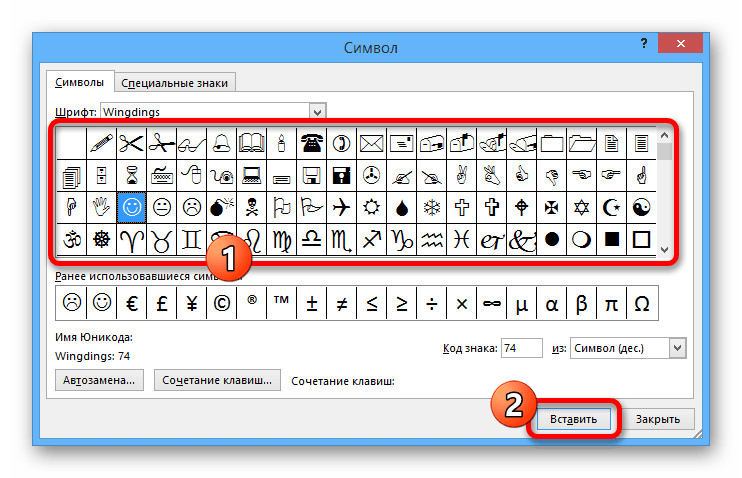Pick the pi symbol from recently used
The height and width of the screenshot is (478, 742).
click(x=611, y=303)
